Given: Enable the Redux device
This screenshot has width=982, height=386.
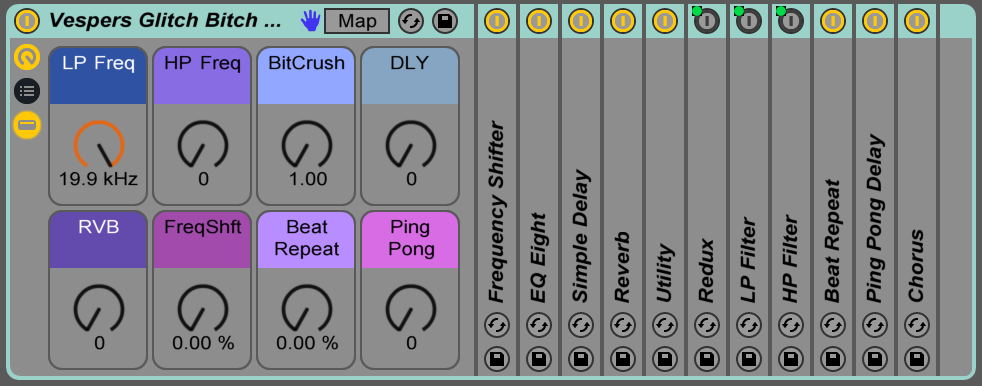Looking at the screenshot, I should 706,21.
